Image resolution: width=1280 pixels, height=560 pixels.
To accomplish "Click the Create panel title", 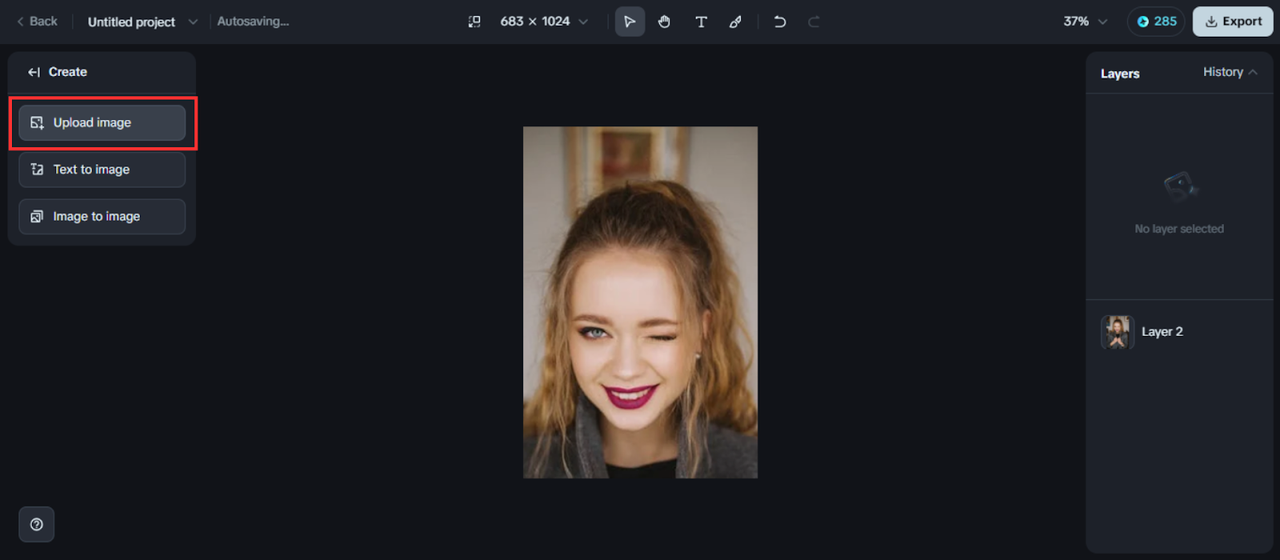I will 68,72.
